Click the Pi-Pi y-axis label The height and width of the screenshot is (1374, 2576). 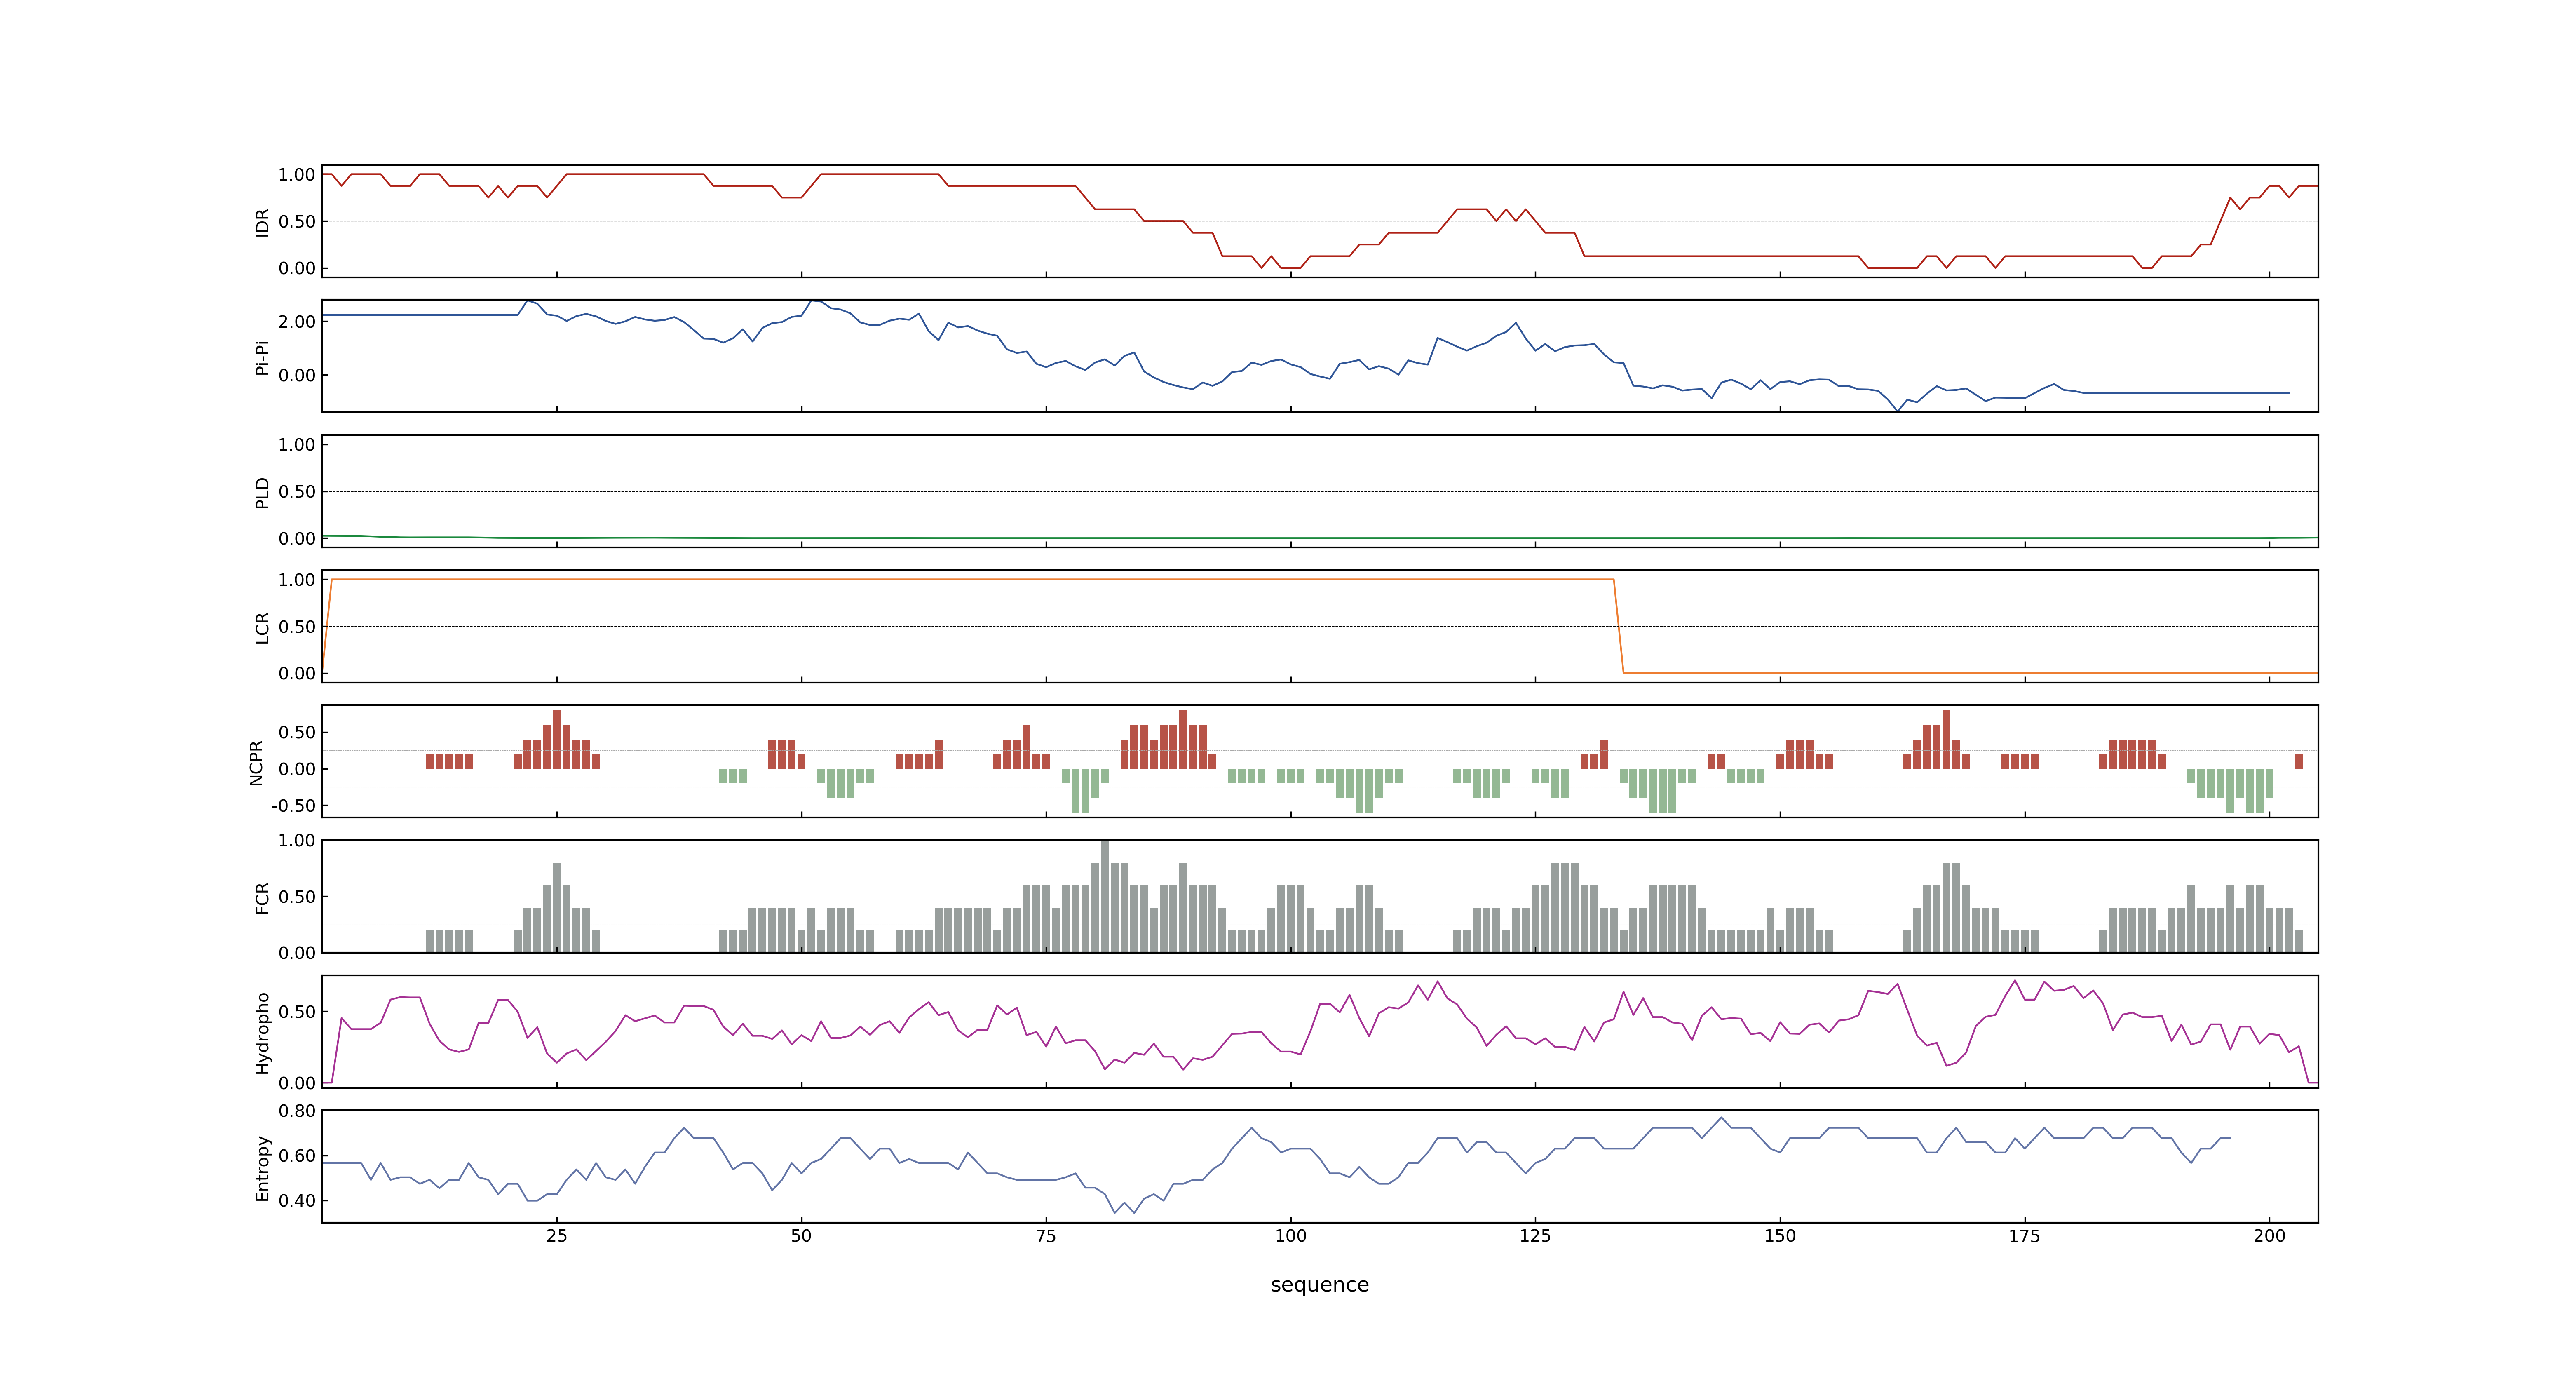tap(263, 357)
